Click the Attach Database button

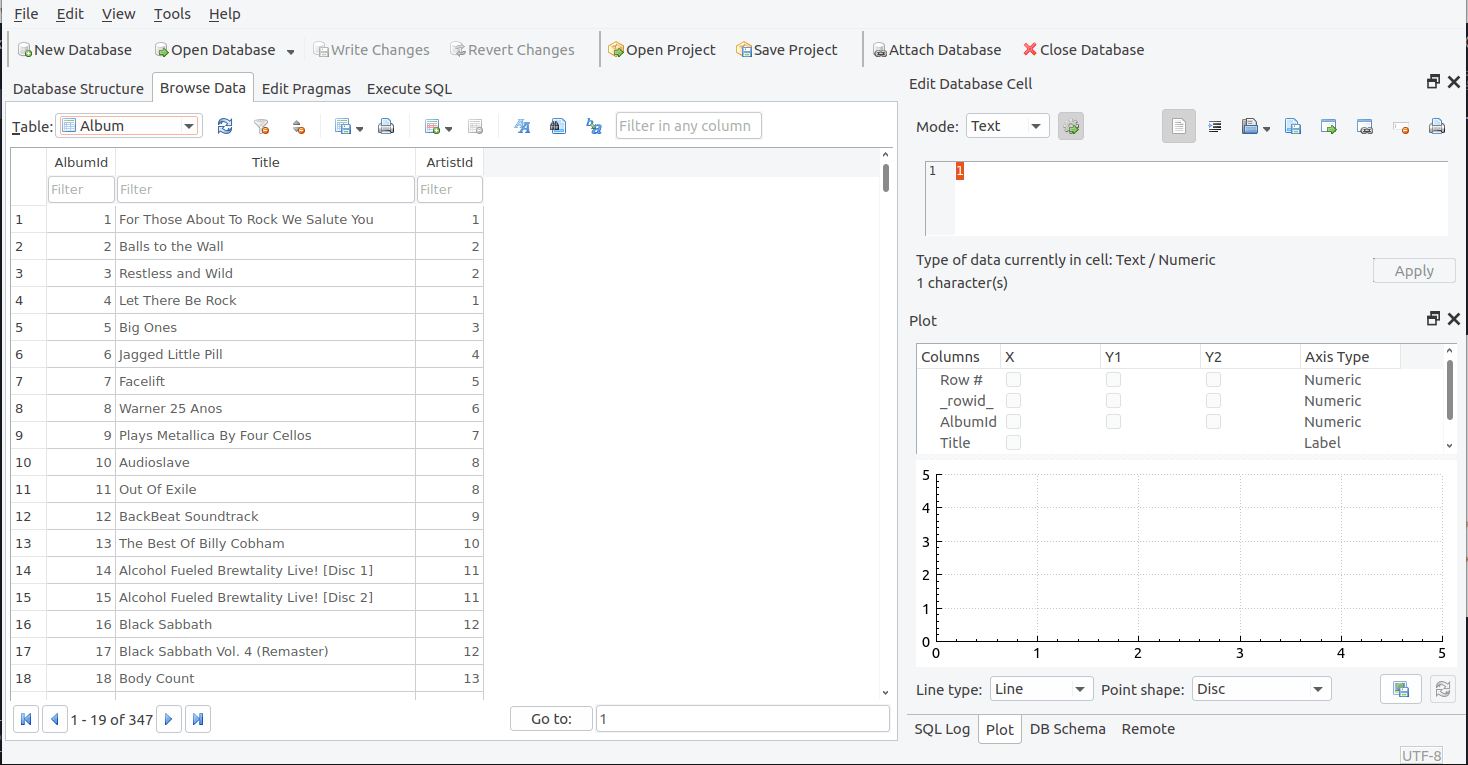(x=937, y=50)
